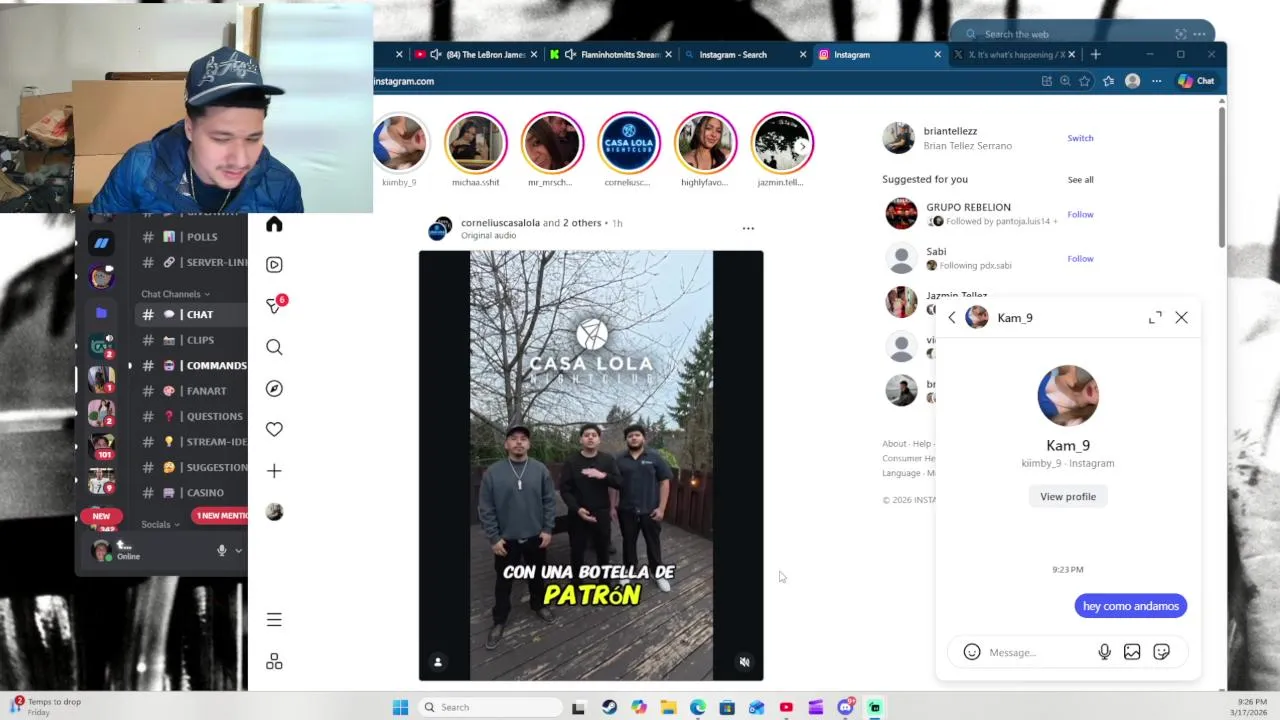Image resolution: width=1280 pixels, height=720 pixels.
Task: Open Discord mic options dropdown arrow
Action: (x=238, y=550)
